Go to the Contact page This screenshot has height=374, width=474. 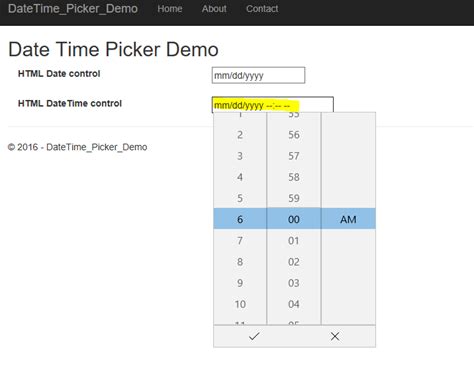pos(262,9)
